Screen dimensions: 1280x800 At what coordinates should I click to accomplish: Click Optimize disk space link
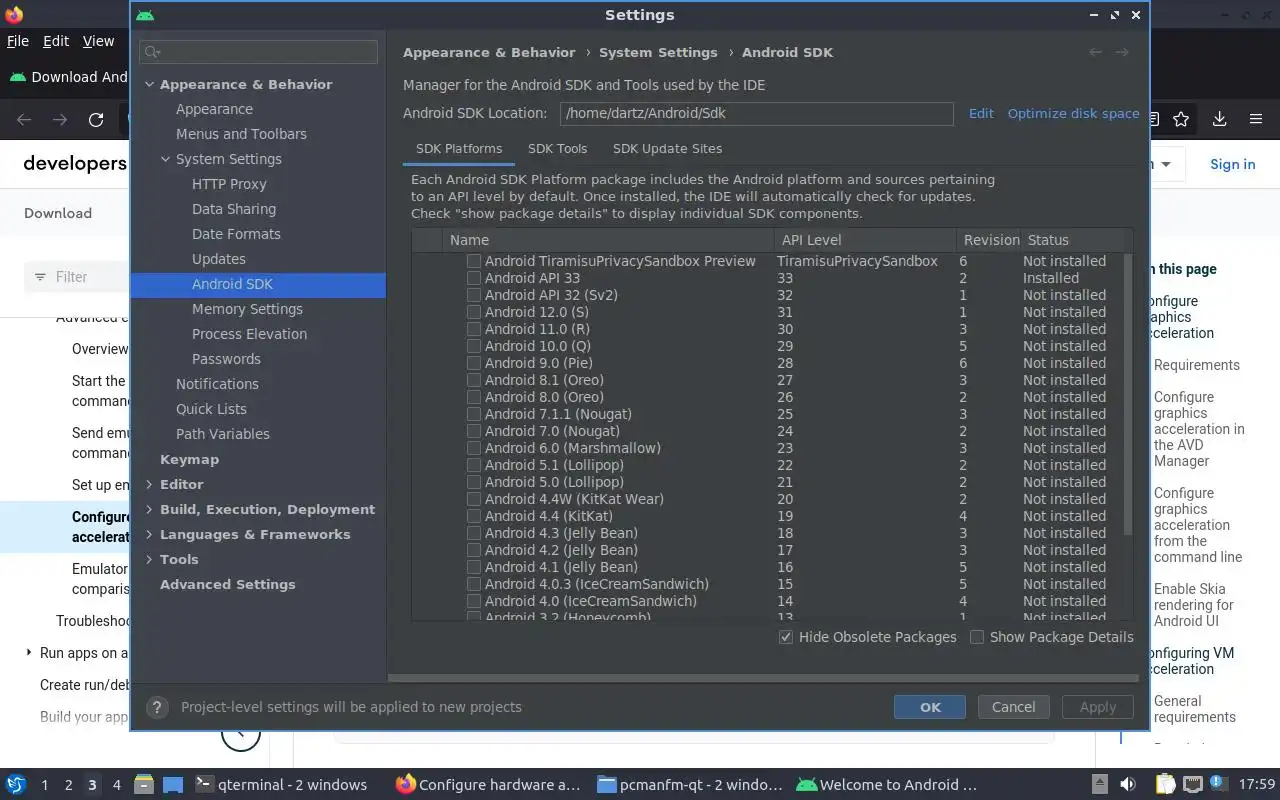[x=1073, y=113]
